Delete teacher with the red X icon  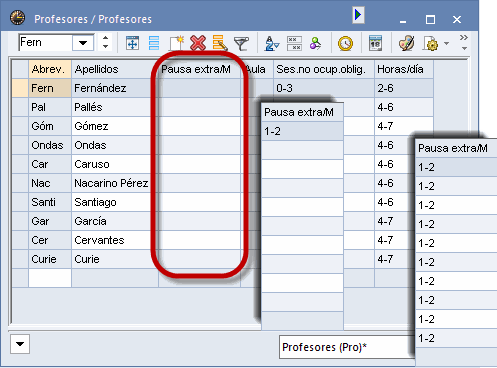[x=198, y=43]
